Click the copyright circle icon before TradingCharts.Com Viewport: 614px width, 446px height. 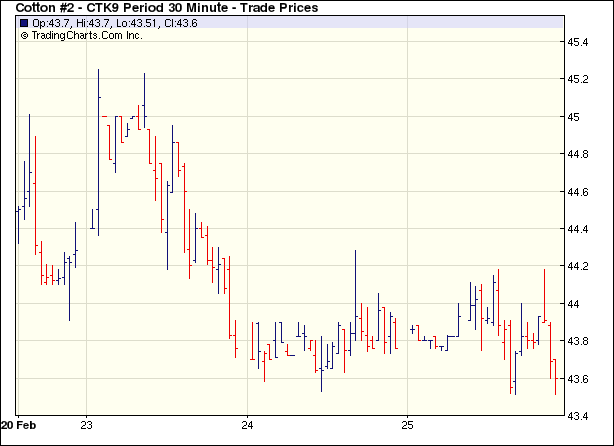click(x=24, y=35)
